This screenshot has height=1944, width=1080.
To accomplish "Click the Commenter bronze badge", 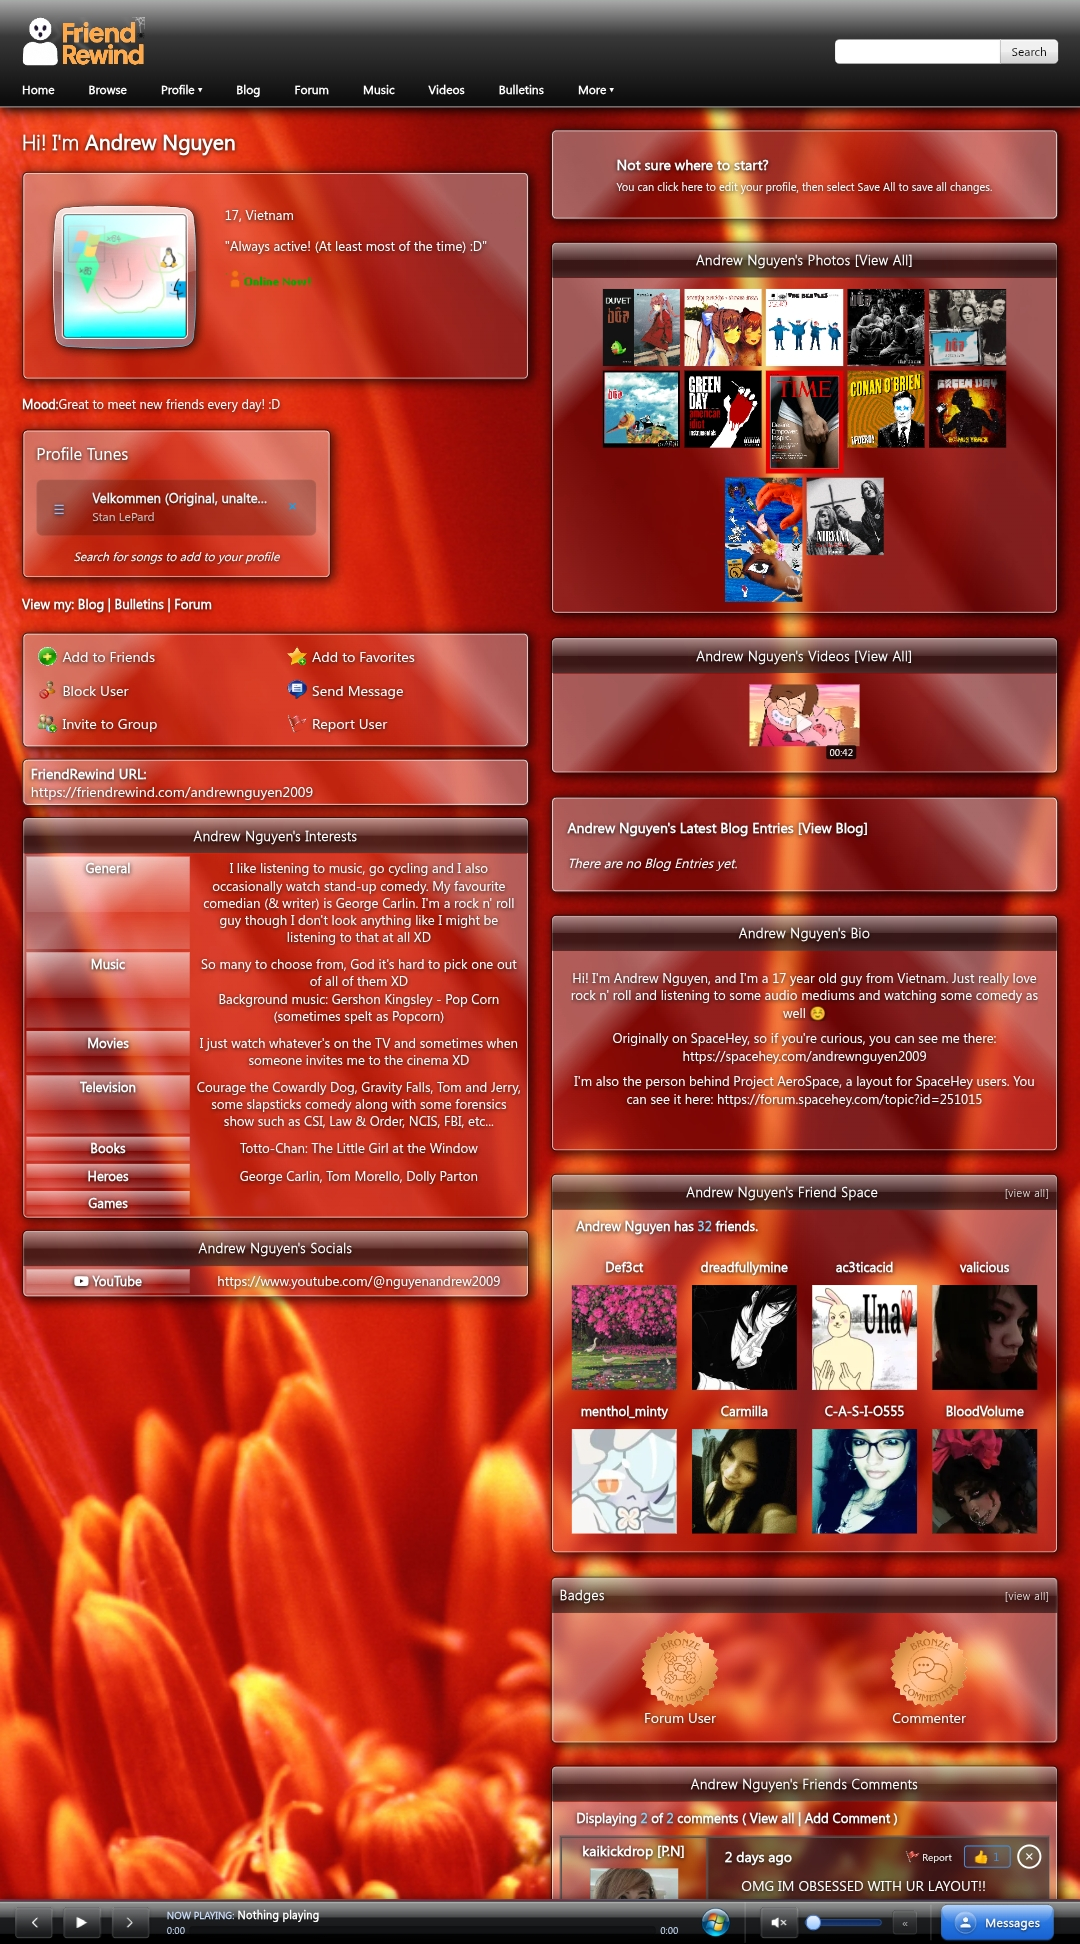I will pyautogui.click(x=929, y=1669).
